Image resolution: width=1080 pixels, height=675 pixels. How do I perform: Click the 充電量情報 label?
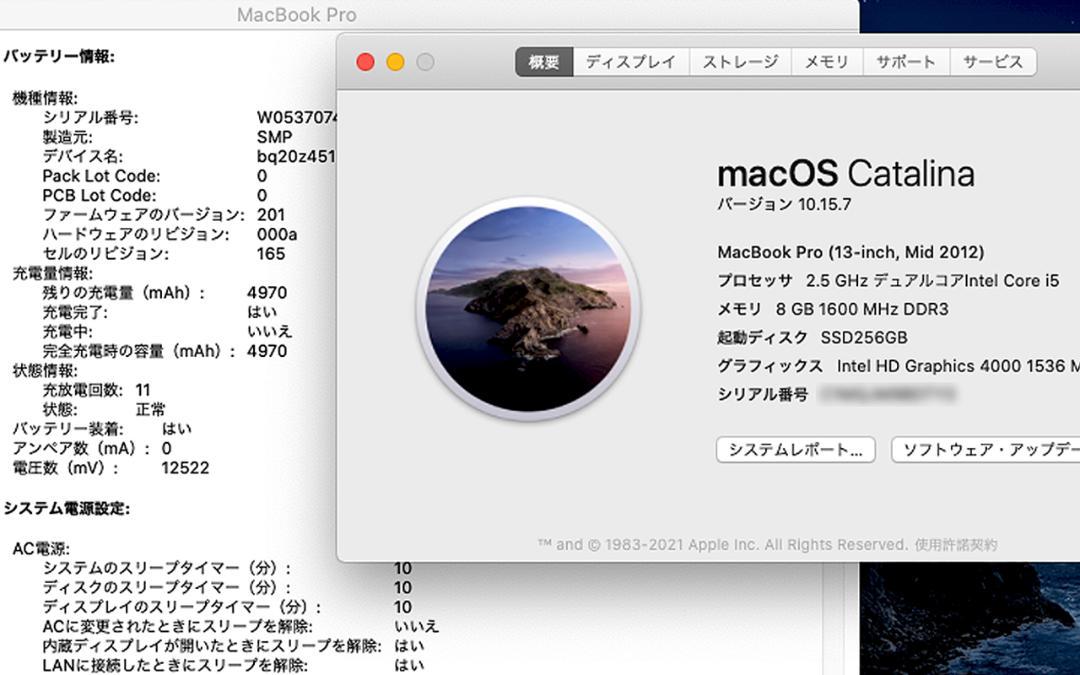click(52, 273)
